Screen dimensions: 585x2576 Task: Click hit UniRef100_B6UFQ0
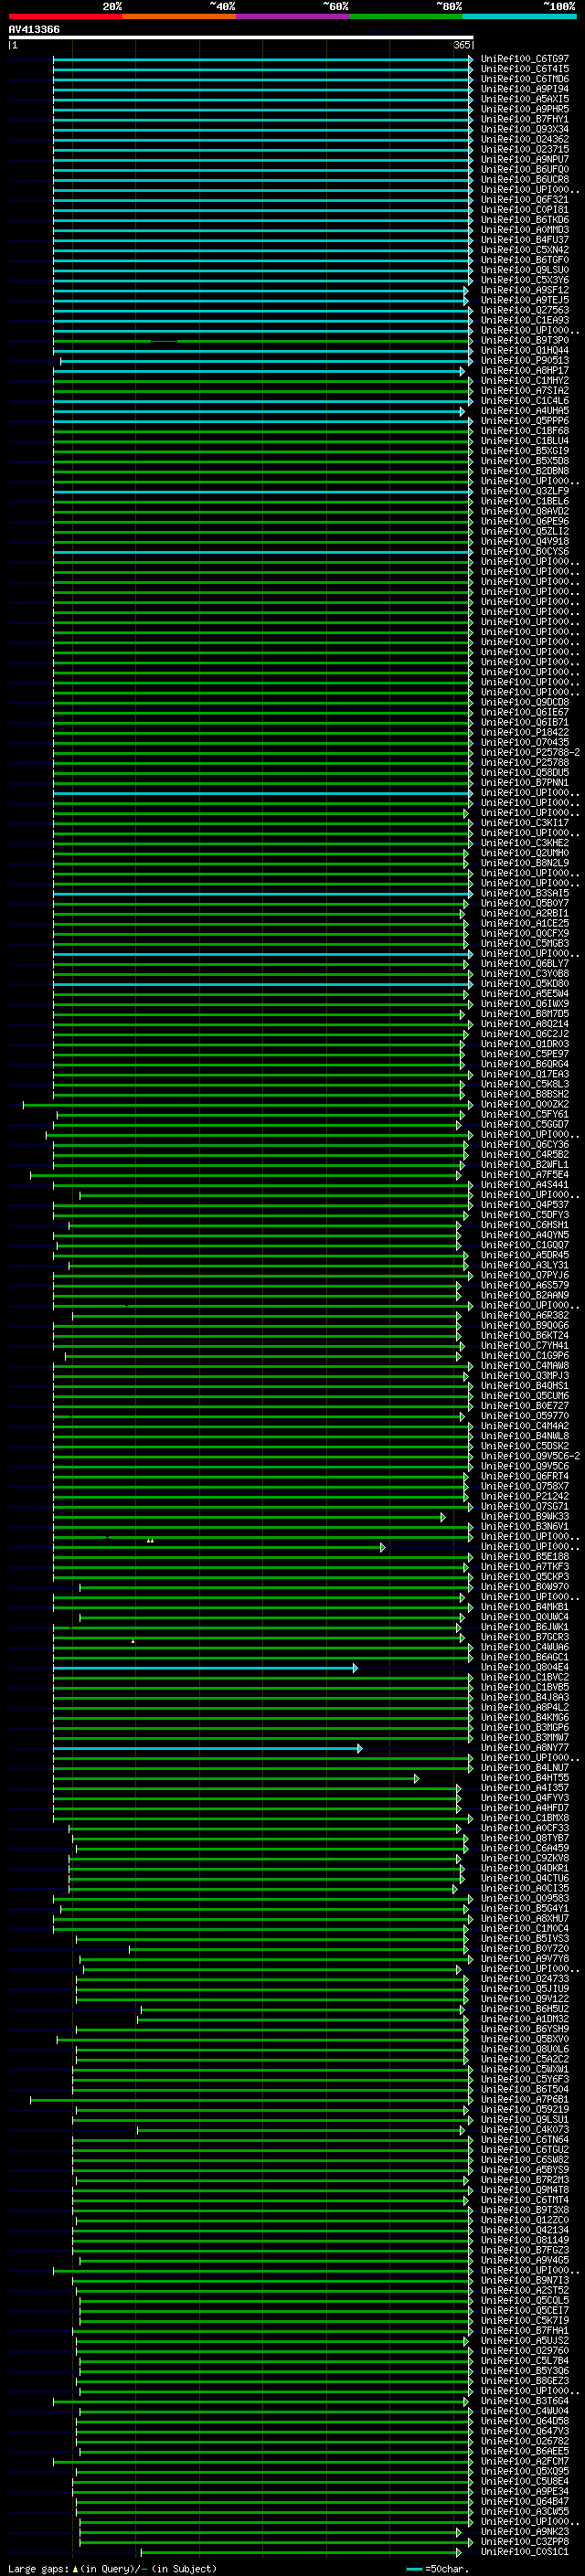(x=525, y=170)
